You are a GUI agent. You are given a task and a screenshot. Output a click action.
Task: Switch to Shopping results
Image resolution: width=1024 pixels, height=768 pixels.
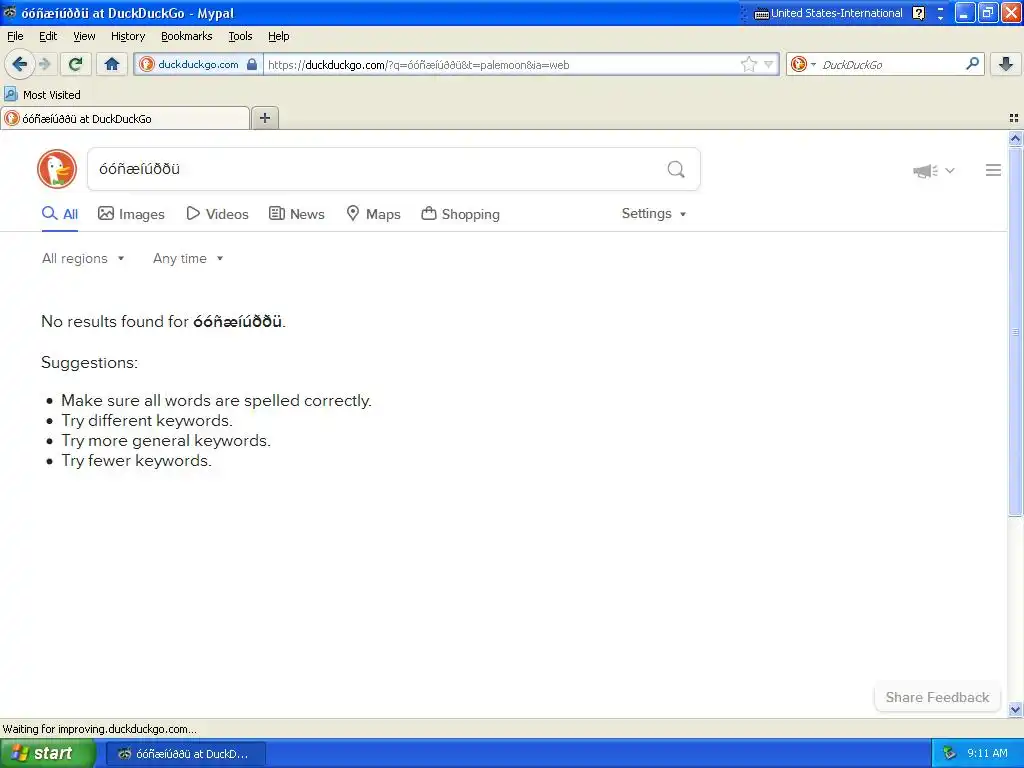(460, 214)
